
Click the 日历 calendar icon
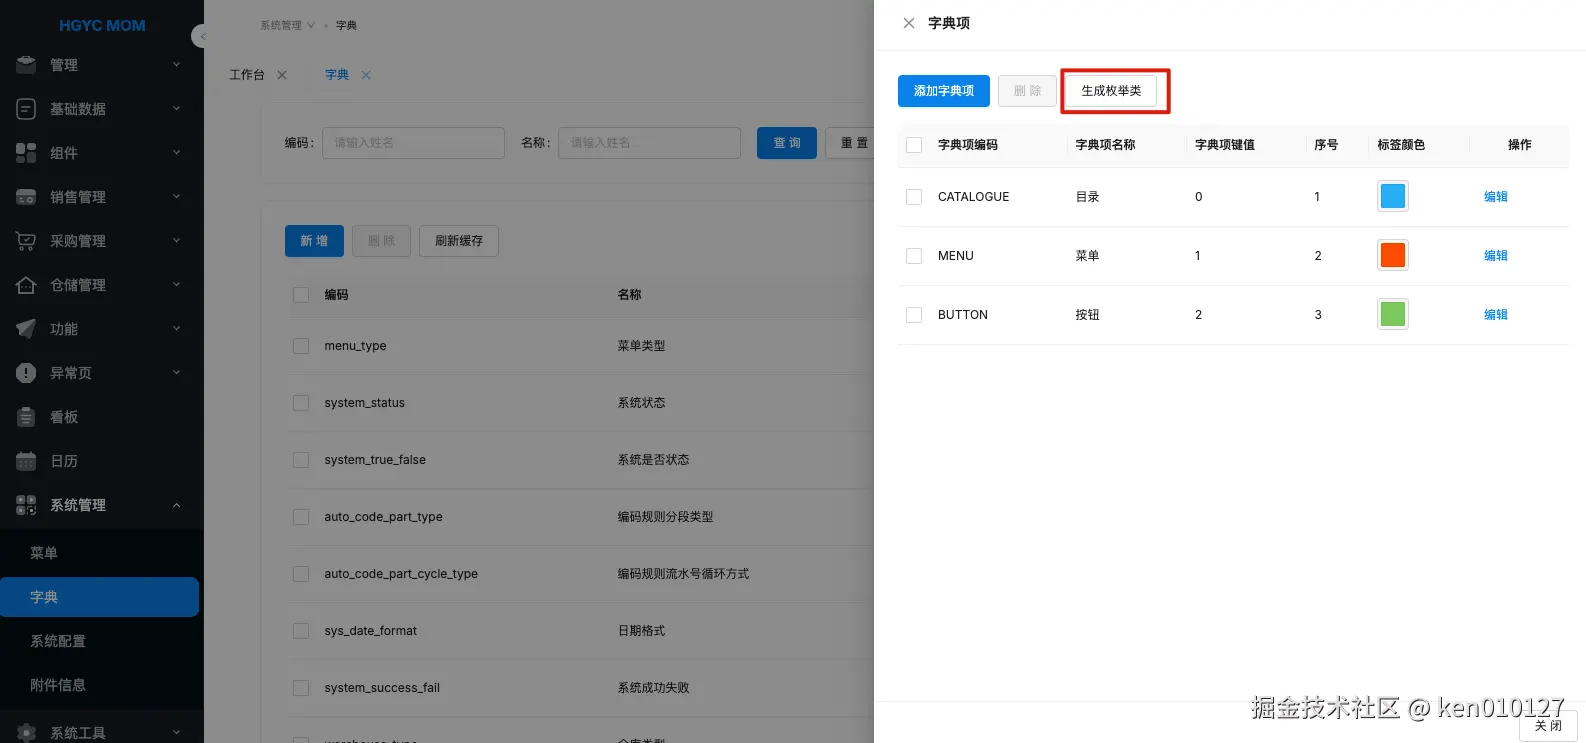26,461
